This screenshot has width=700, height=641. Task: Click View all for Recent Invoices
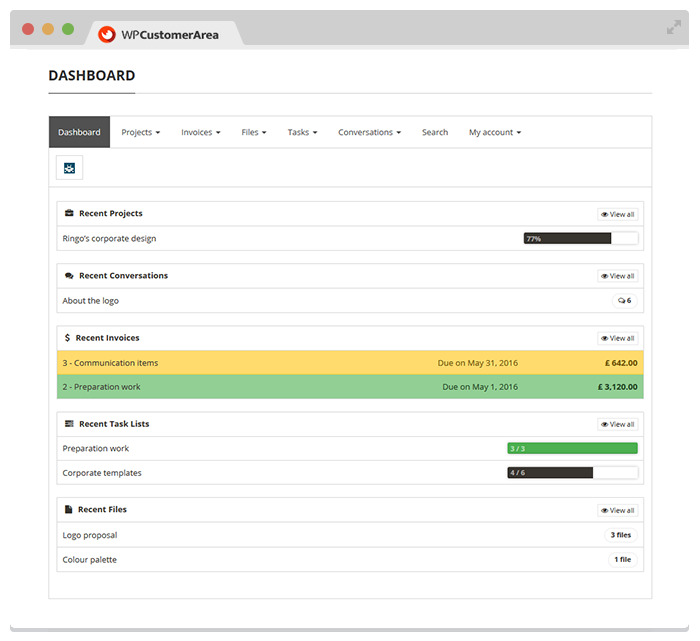click(617, 338)
